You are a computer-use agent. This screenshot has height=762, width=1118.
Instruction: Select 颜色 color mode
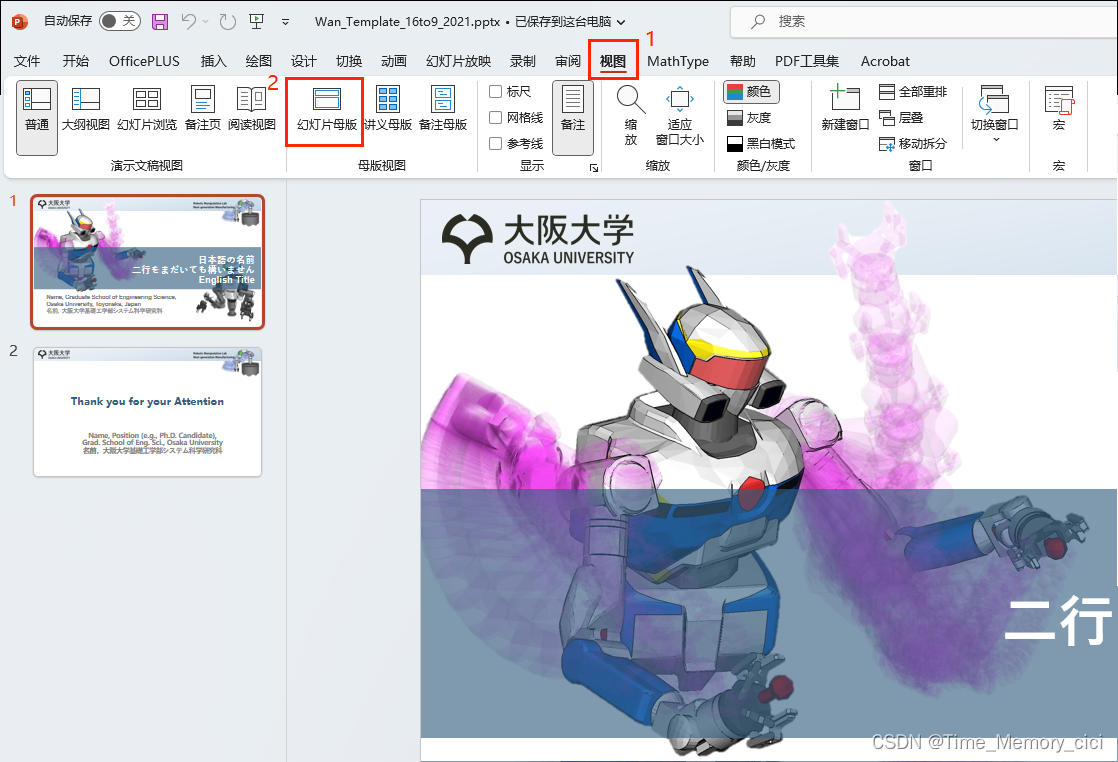[x=751, y=92]
